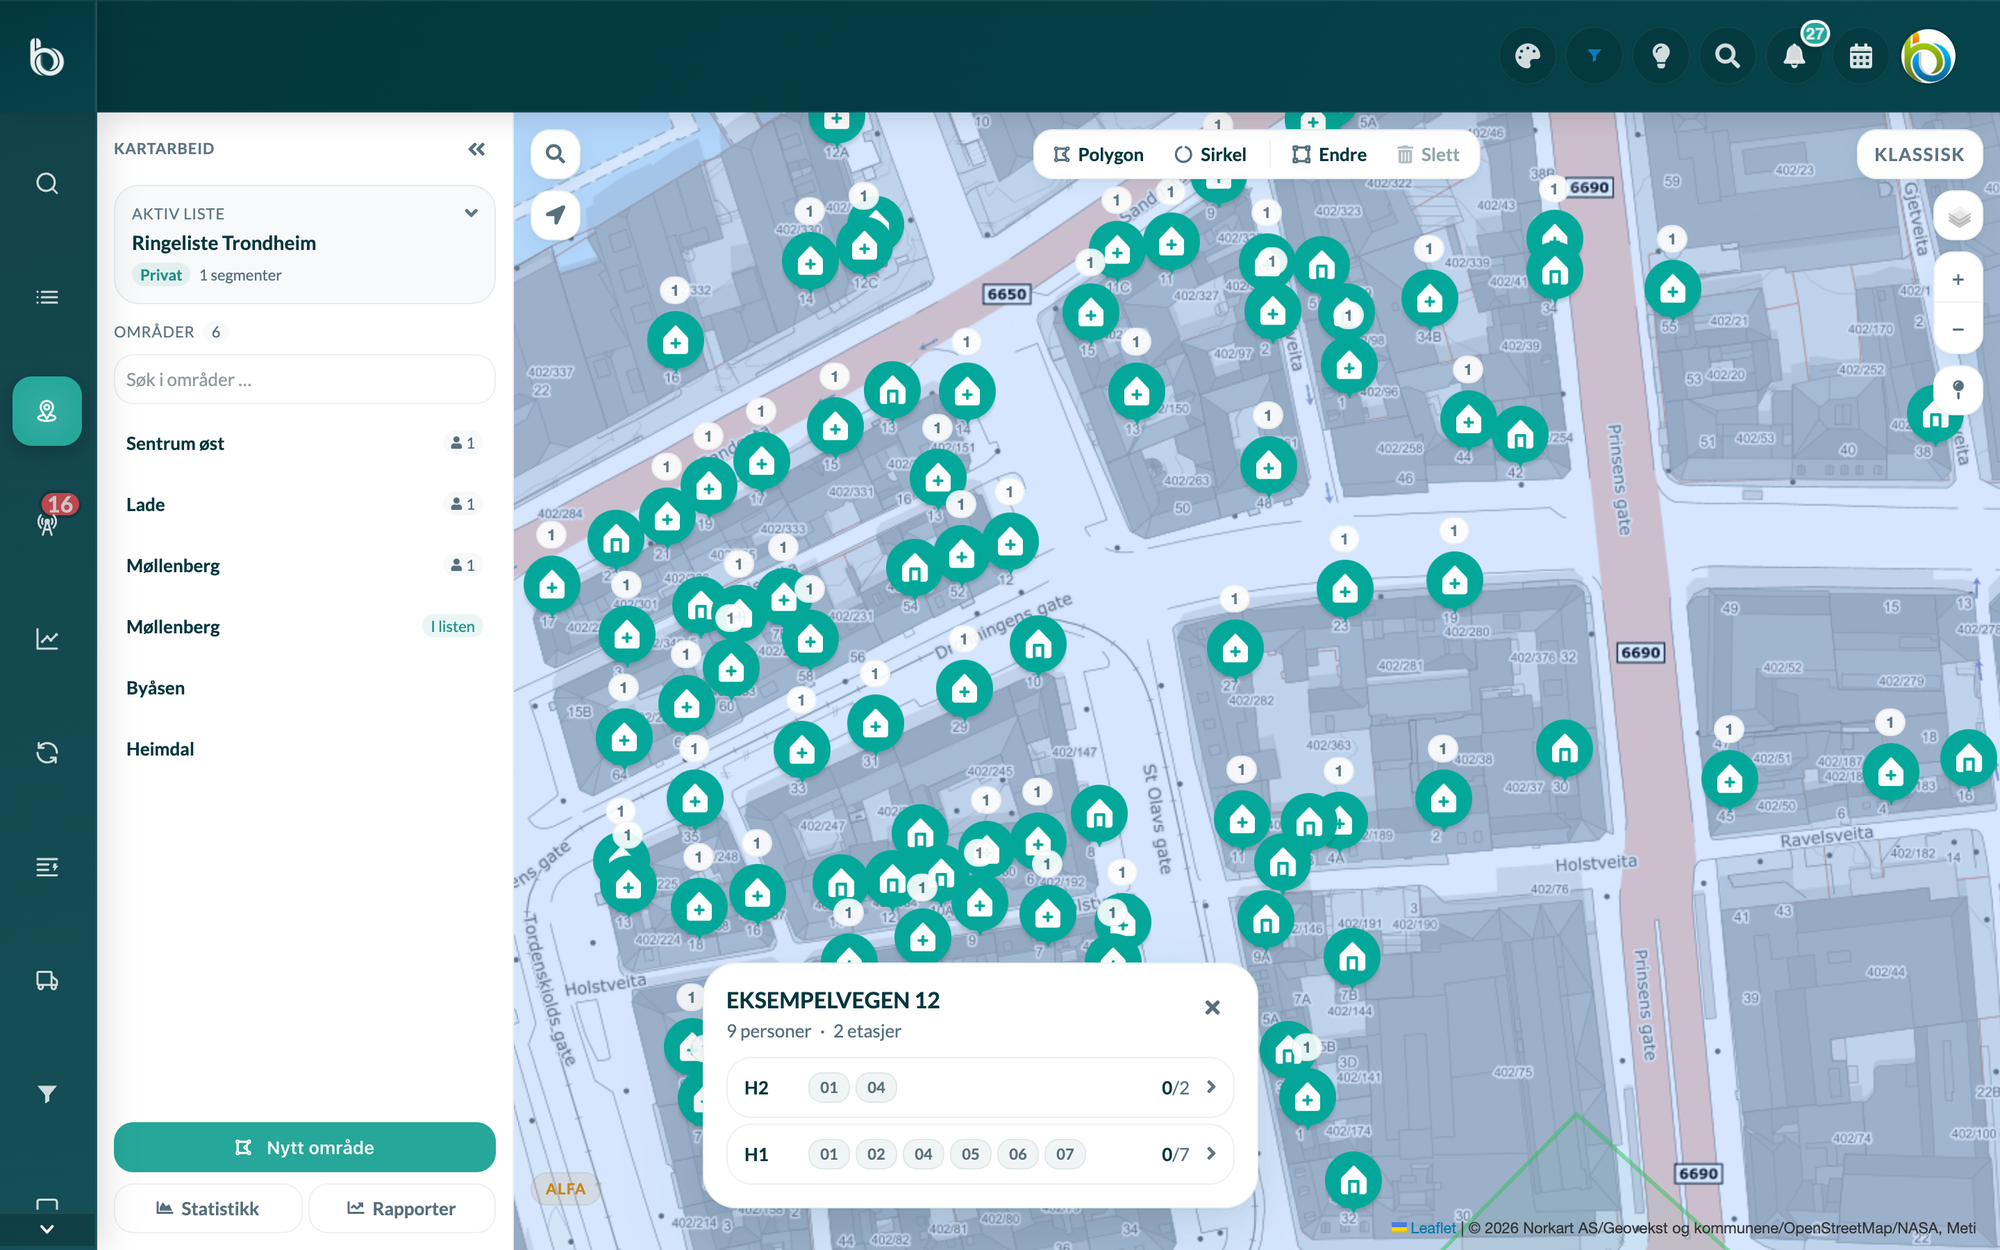2000x1250 pixels.
Task: Close the Eksempelvegen 12 popup
Action: point(1212,1007)
